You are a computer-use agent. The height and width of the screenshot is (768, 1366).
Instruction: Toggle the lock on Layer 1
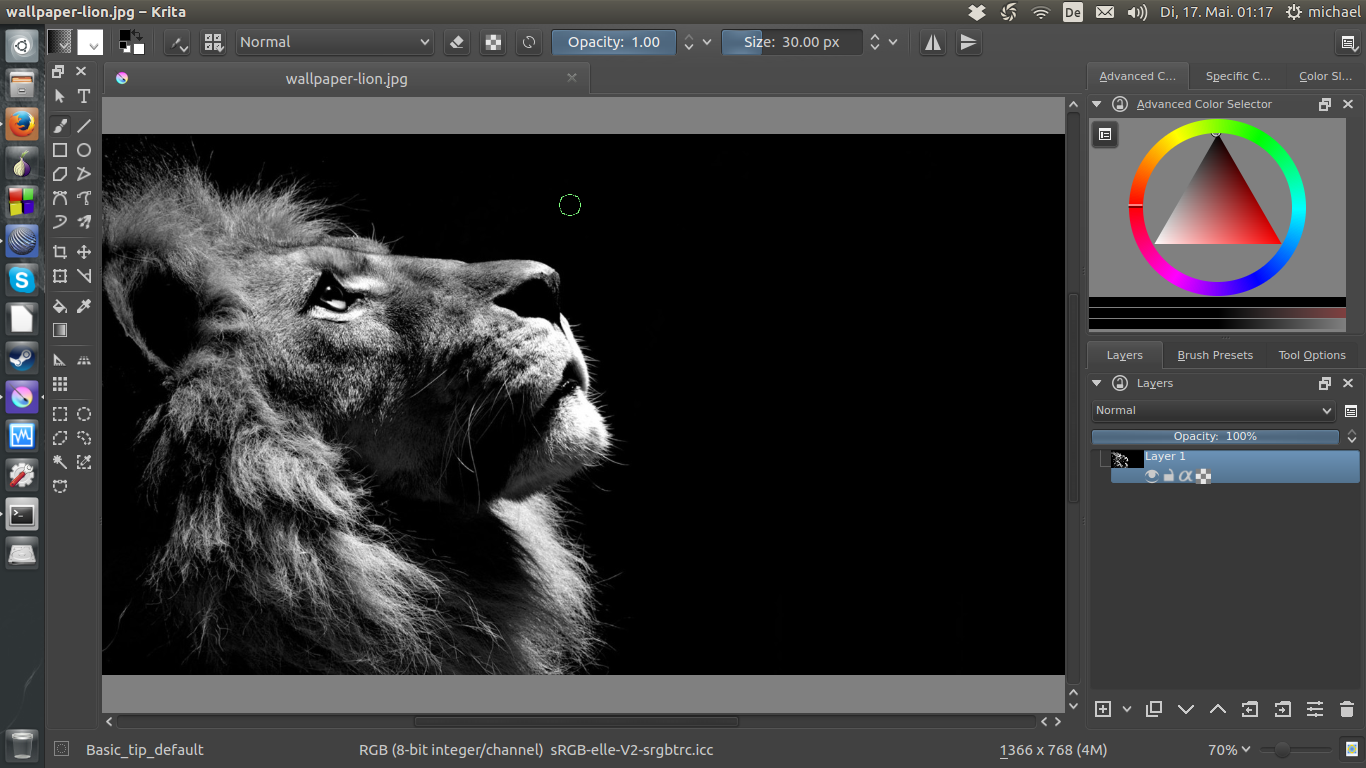click(1168, 476)
